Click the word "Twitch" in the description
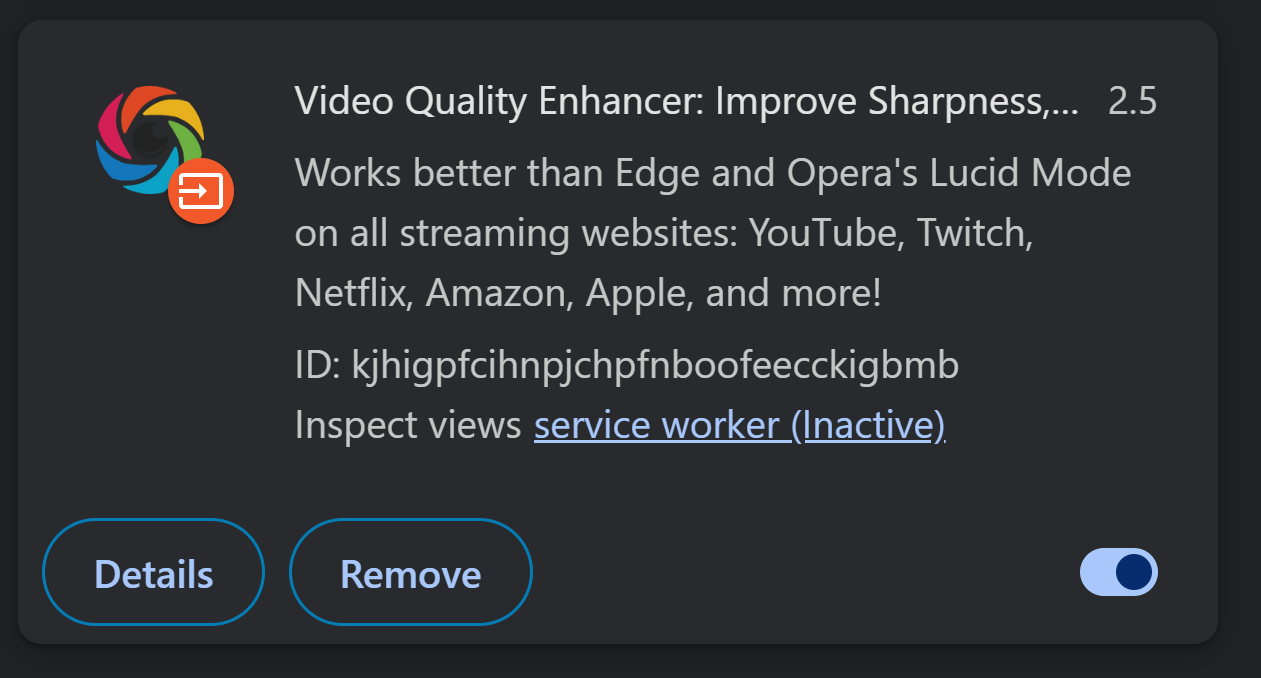Viewport: 1261px width, 678px height. click(x=974, y=233)
